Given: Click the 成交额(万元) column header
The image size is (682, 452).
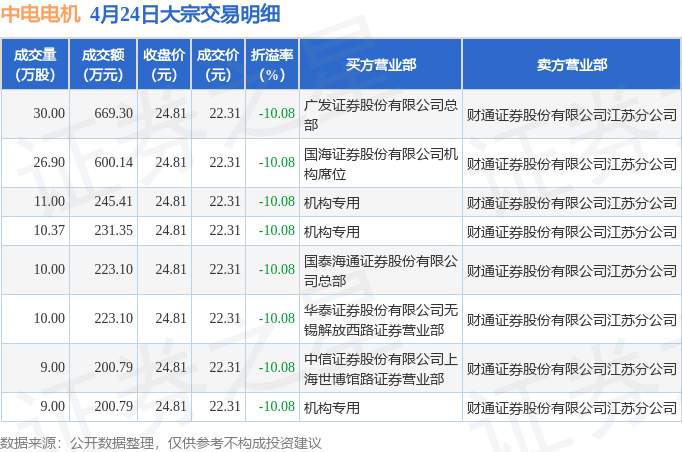Looking at the screenshot, I should [103, 64].
